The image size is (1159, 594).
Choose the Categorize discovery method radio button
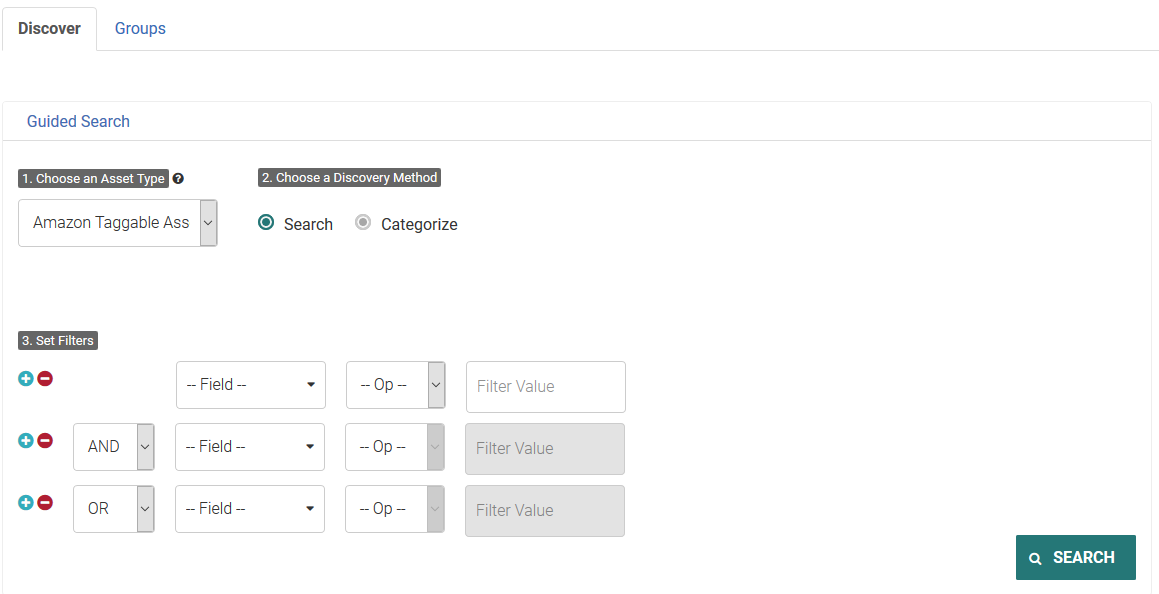363,223
